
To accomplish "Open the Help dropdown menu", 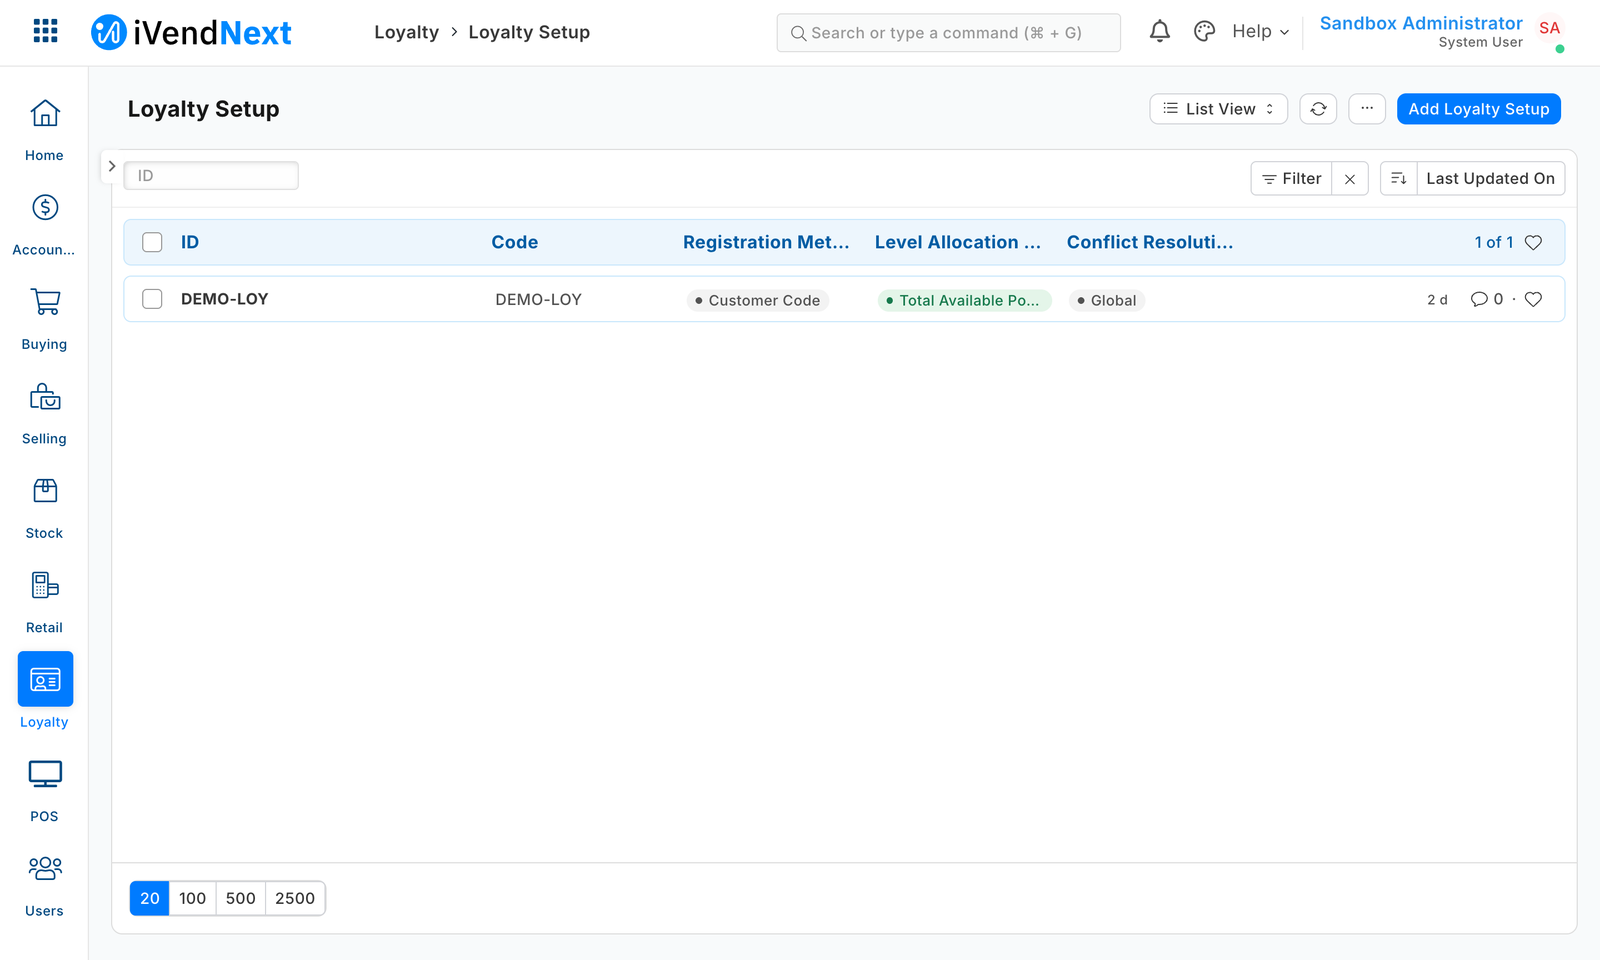I will [1260, 32].
